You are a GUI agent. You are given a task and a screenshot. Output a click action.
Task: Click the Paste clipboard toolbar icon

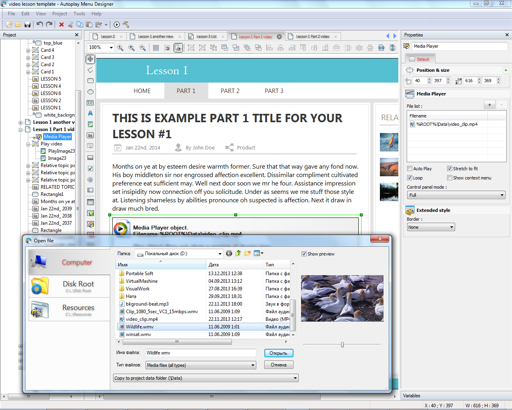tap(89, 24)
